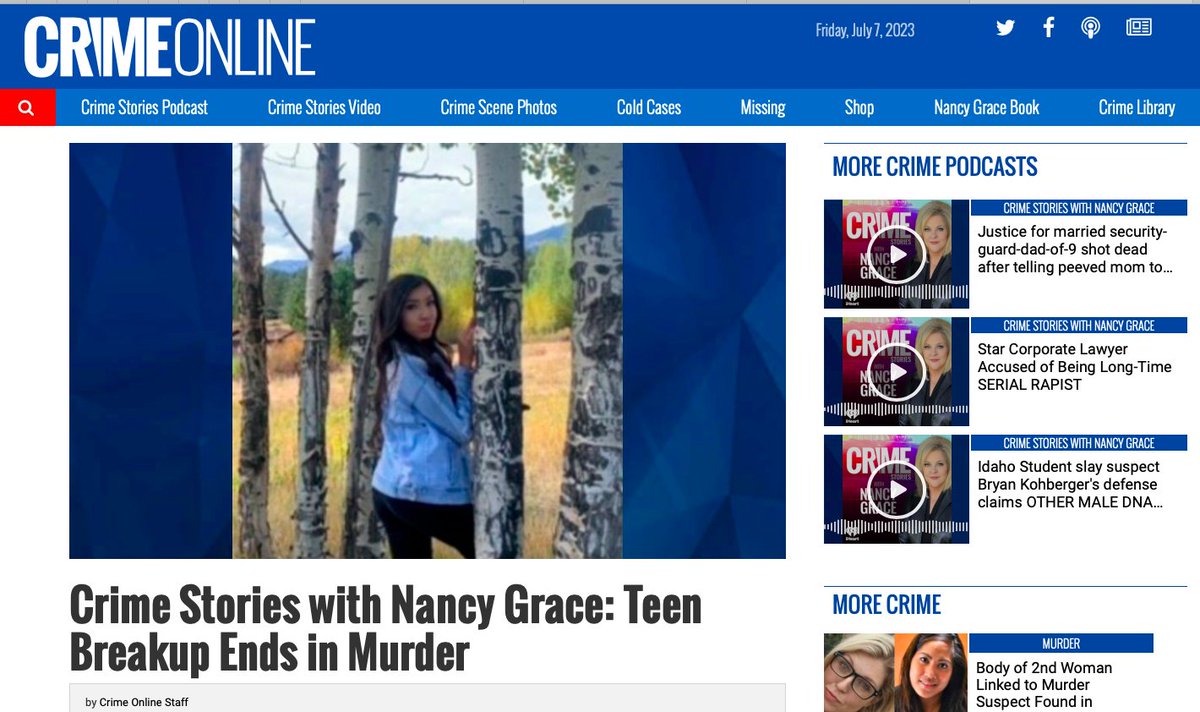Open 'Body of 2nd Woman' story
Viewport: 1200px width, 712px height.
(1045, 685)
